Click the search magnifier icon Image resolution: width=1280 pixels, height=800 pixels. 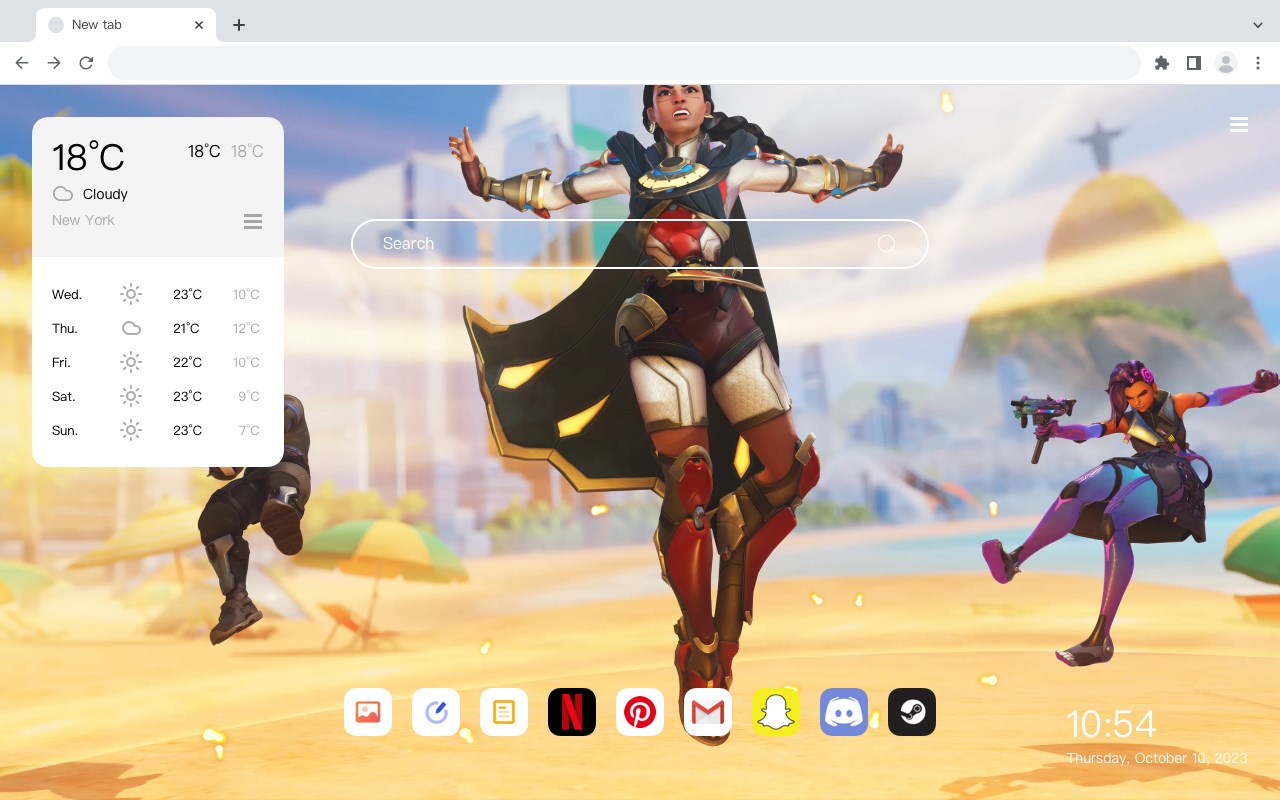886,244
